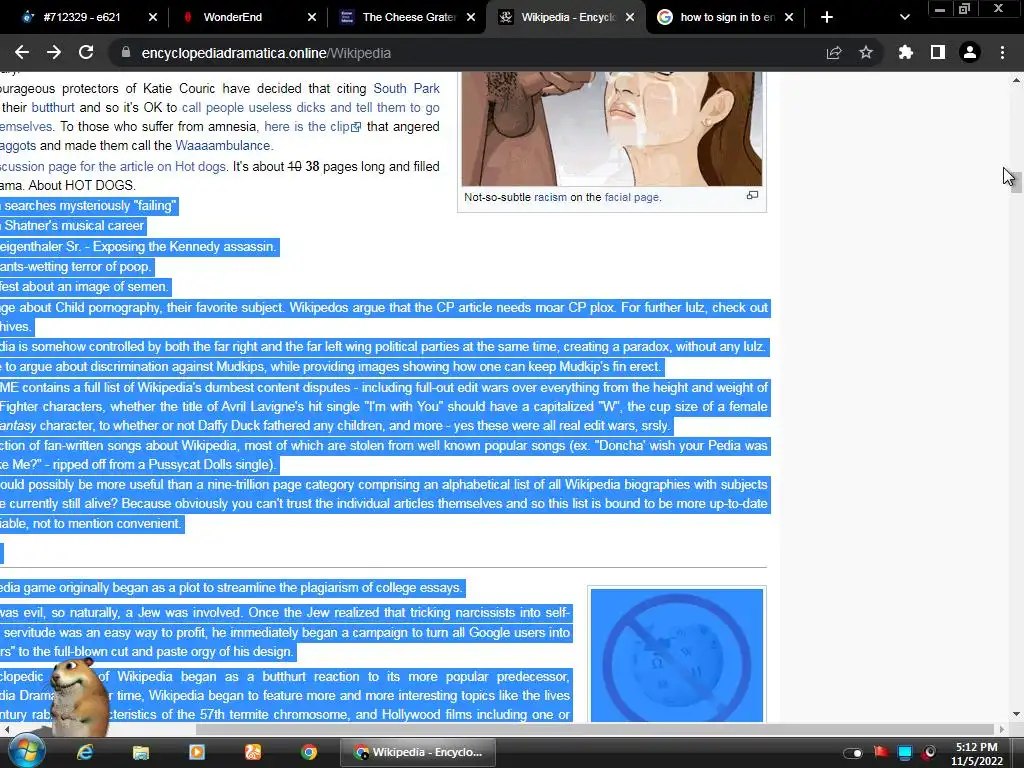Share this page icon in address bar
Viewport: 1024px width, 768px height.
tap(833, 53)
